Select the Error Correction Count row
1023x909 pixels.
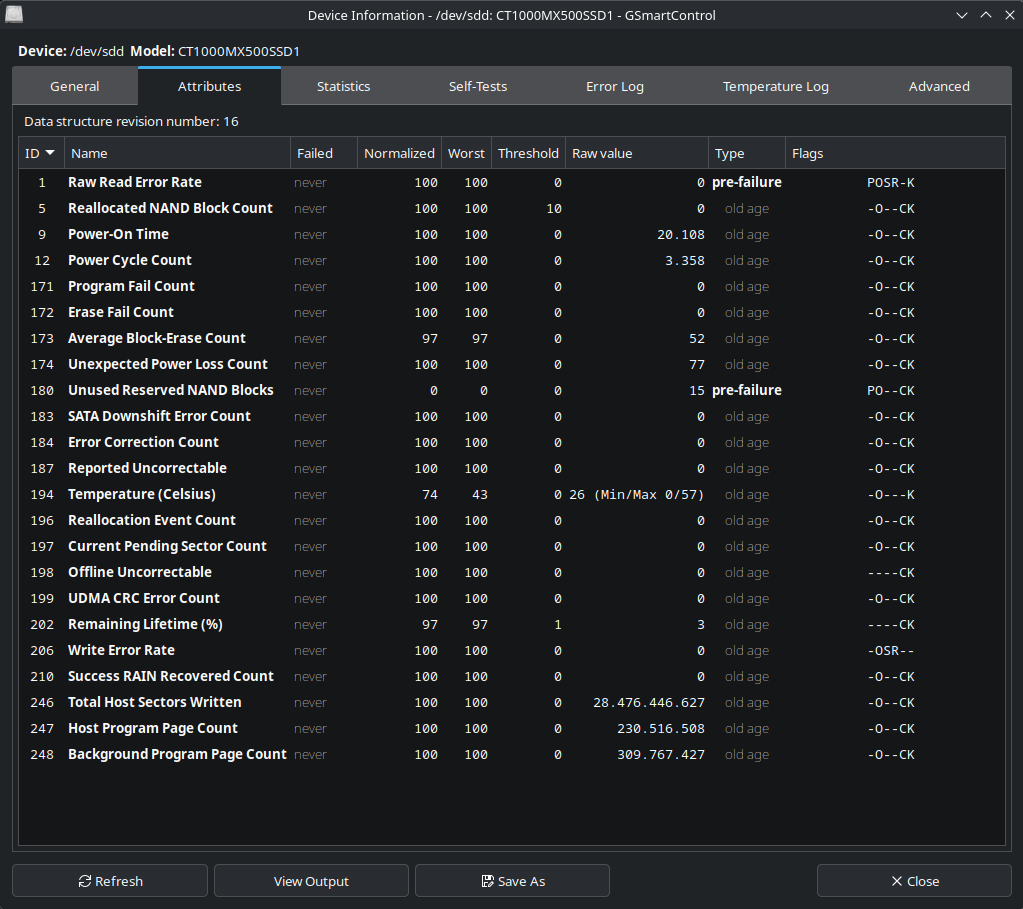(512, 442)
